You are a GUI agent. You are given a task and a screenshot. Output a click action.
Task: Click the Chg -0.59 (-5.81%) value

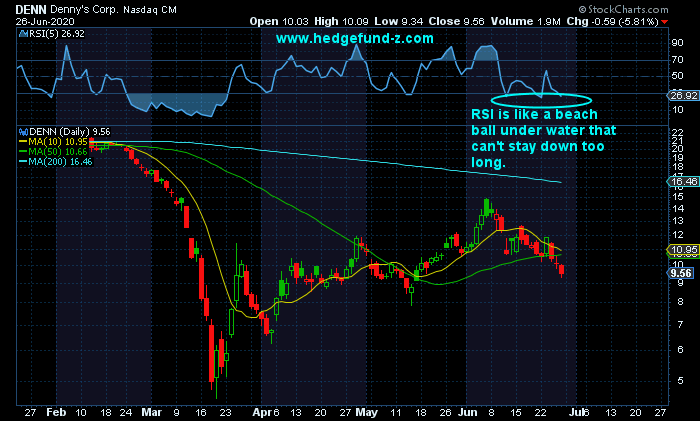(612, 21)
